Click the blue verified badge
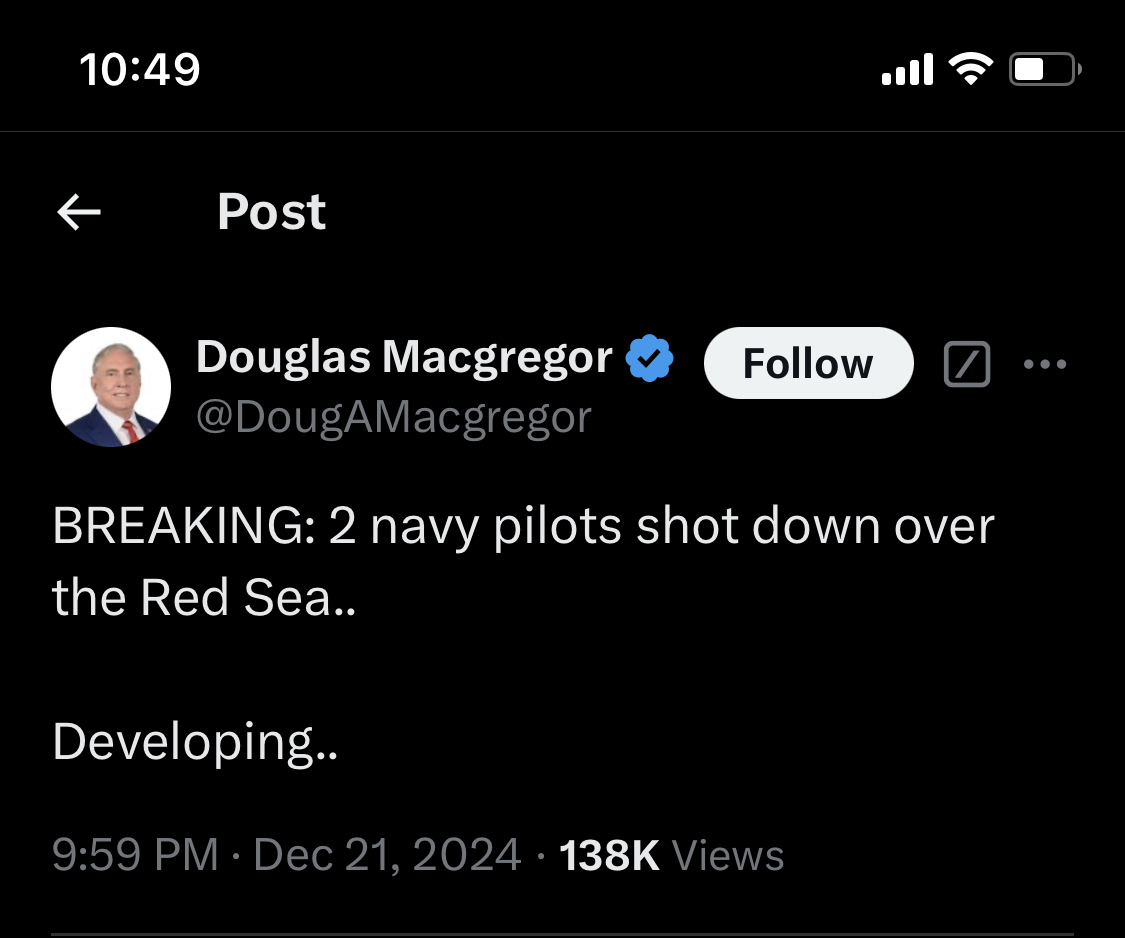This screenshot has height=938, width=1125. (x=649, y=360)
